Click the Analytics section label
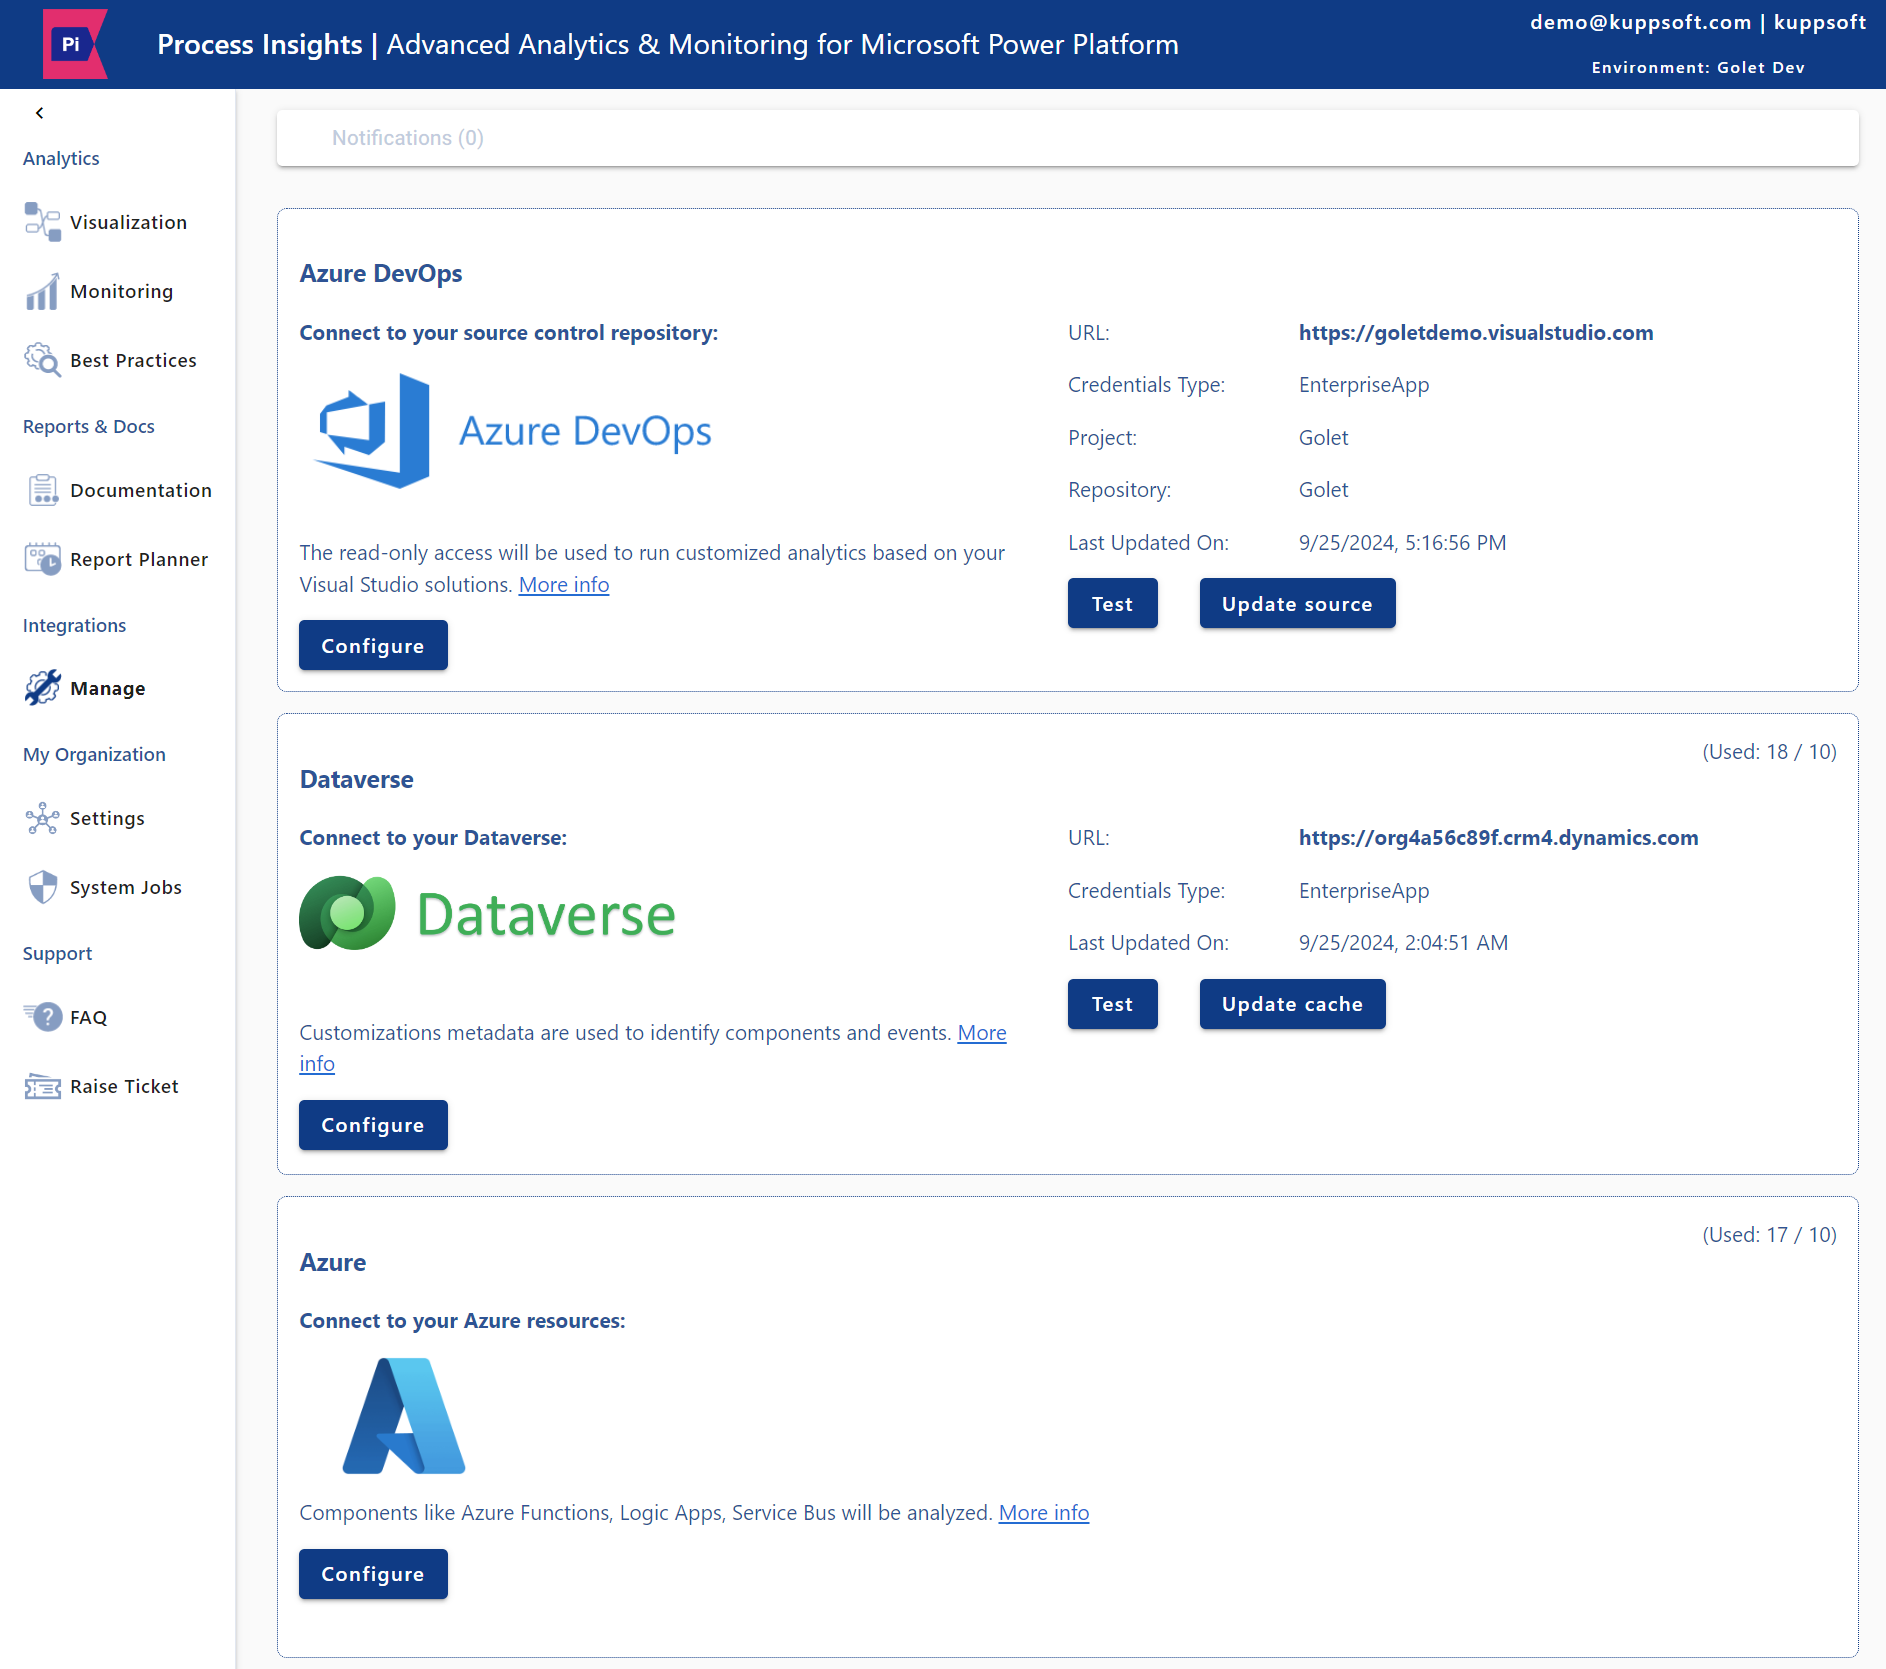 61,158
